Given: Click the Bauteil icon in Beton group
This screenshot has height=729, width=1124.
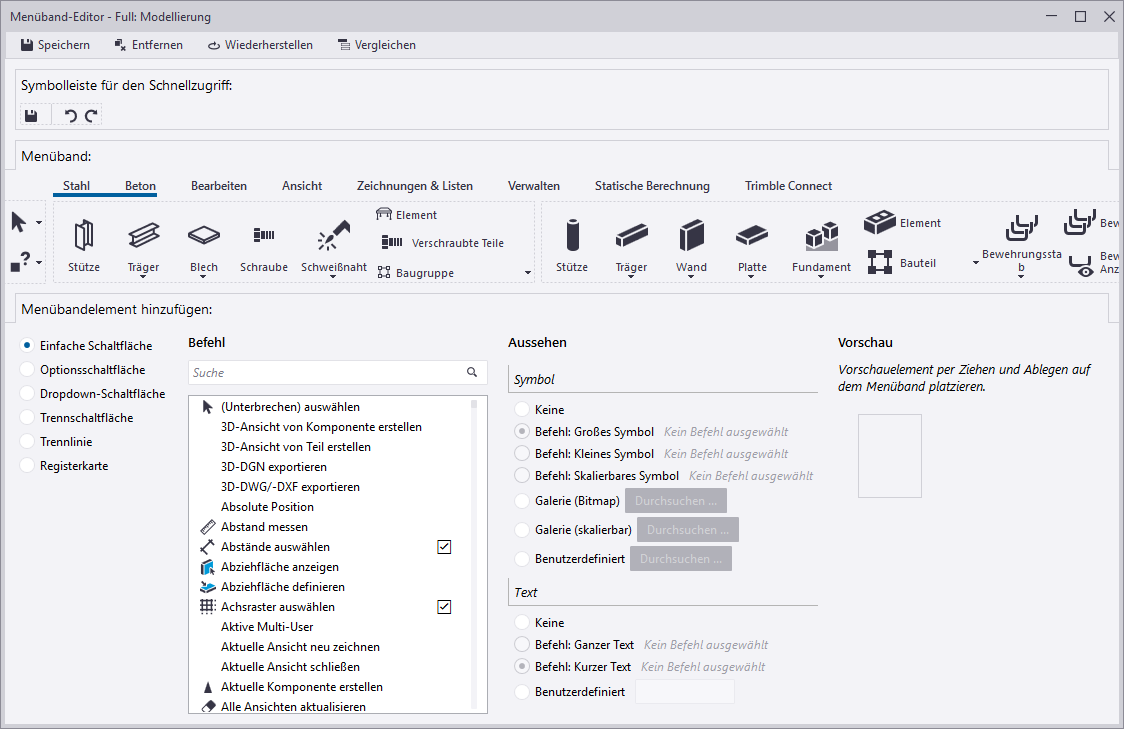Looking at the screenshot, I should [x=880, y=263].
